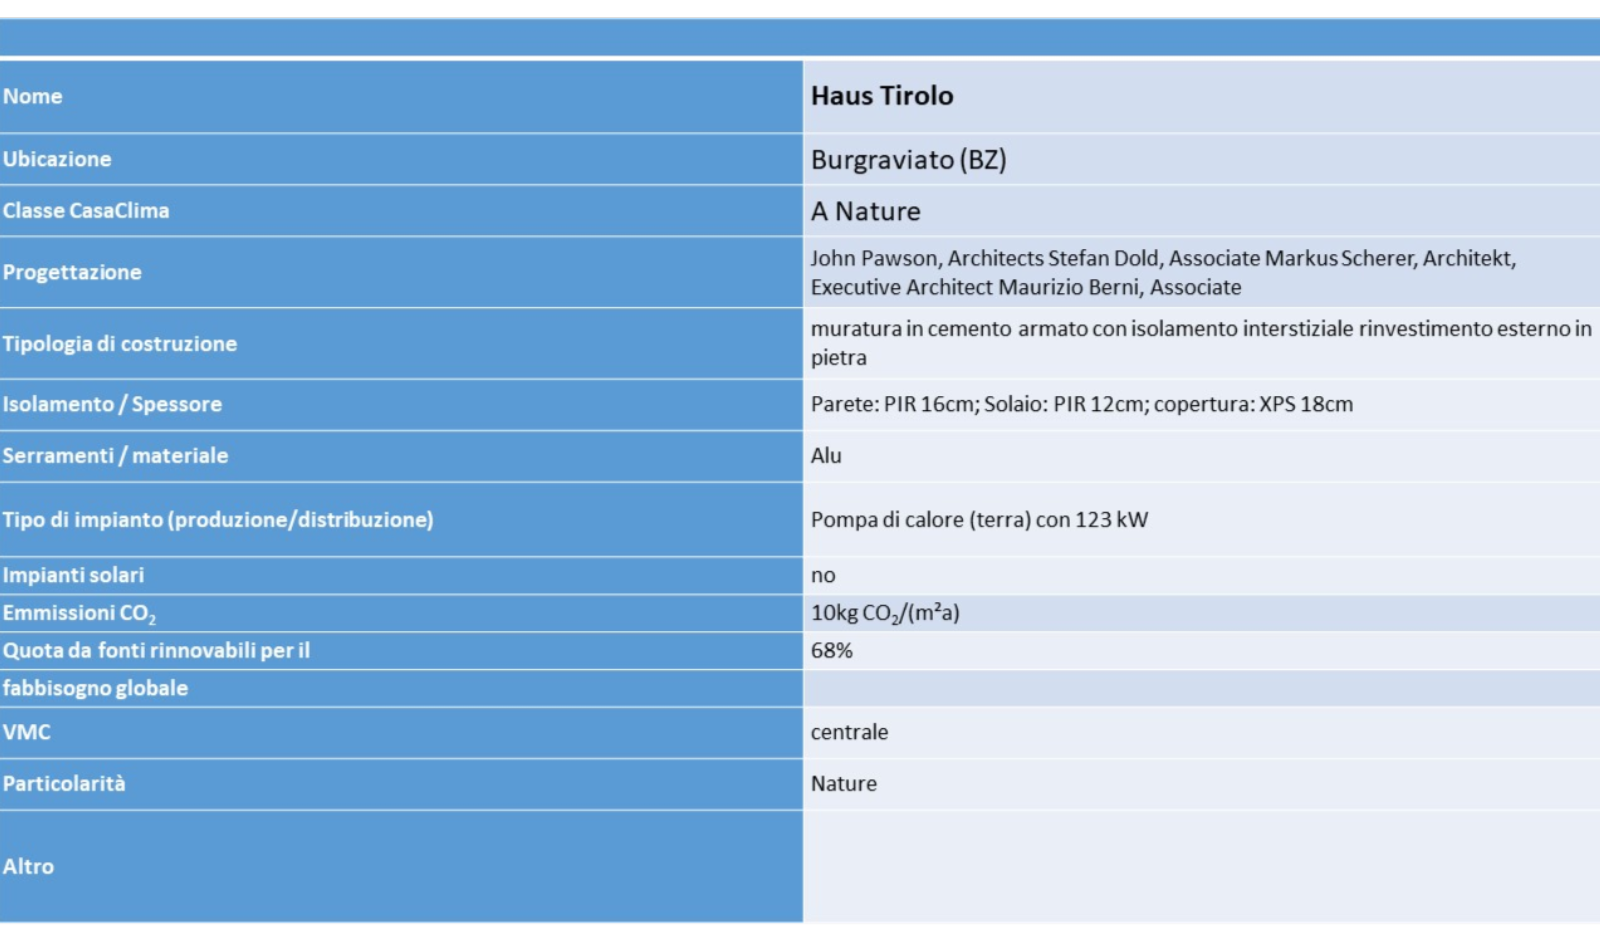Click the 'Progettazione' row label
The width and height of the screenshot is (1600, 940).
pyautogui.click(x=72, y=272)
